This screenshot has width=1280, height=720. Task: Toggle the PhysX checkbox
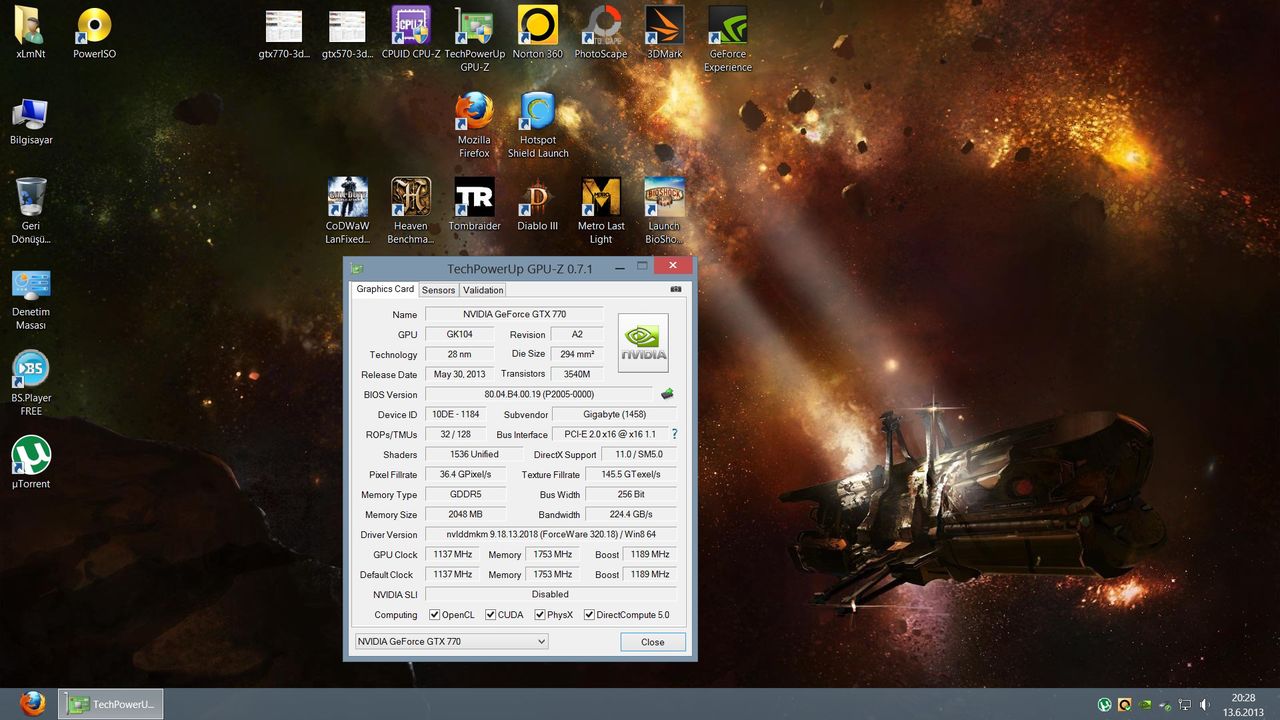pyautogui.click(x=540, y=615)
